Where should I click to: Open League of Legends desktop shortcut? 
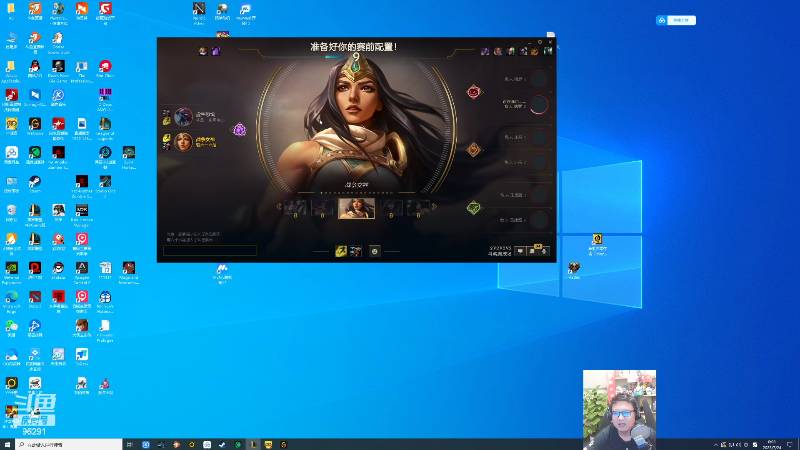tap(105, 127)
